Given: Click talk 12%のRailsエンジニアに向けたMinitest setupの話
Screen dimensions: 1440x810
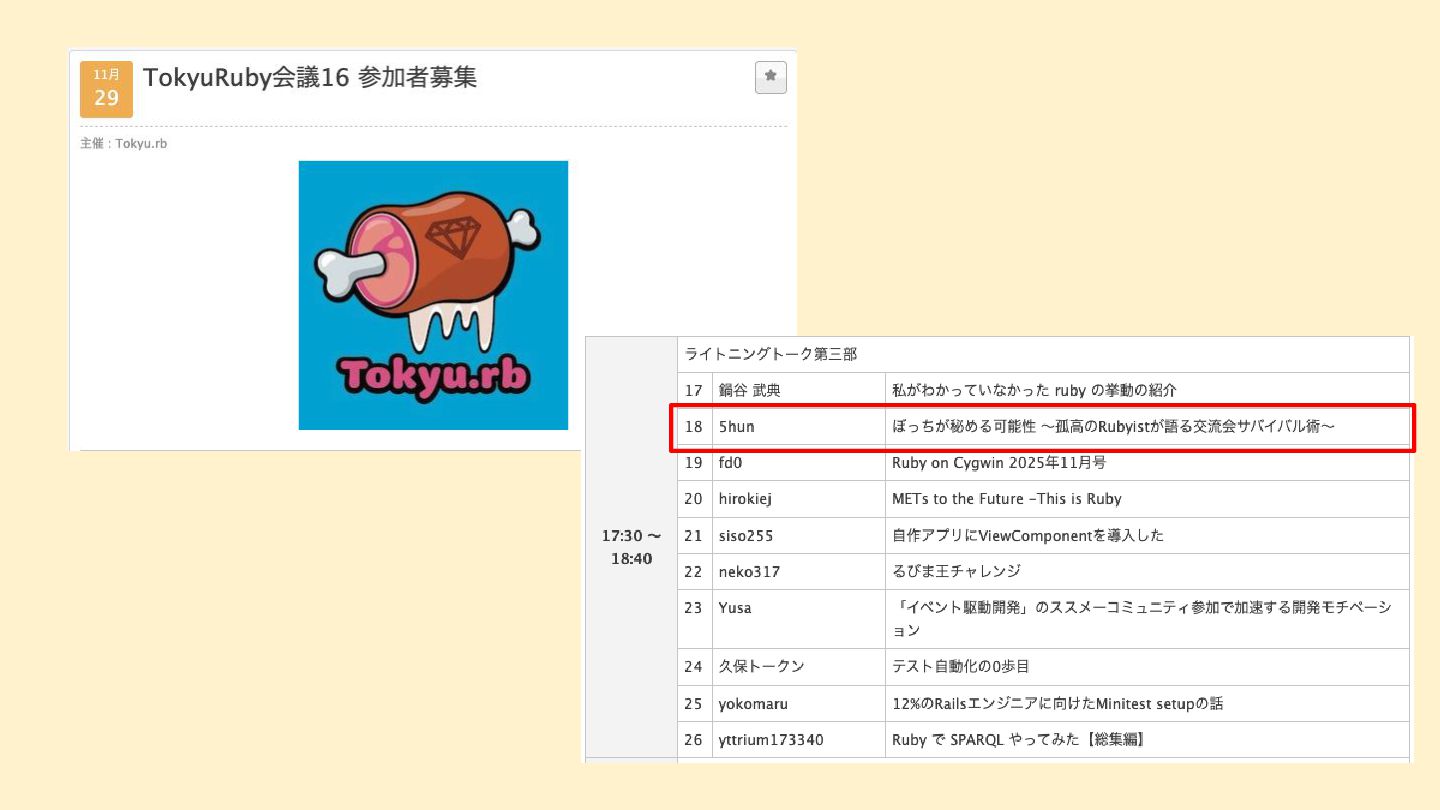Looking at the screenshot, I should point(1057,704).
